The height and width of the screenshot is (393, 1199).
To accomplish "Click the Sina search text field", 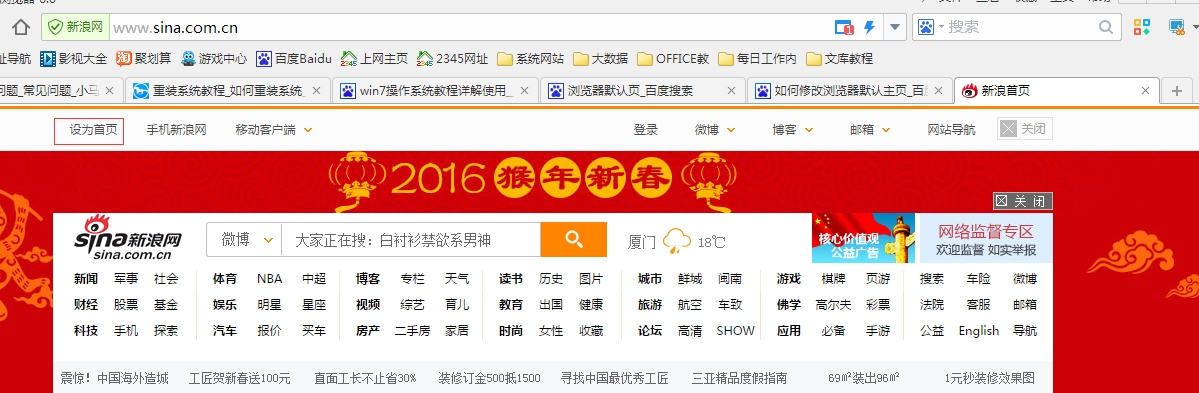I will click(x=411, y=240).
